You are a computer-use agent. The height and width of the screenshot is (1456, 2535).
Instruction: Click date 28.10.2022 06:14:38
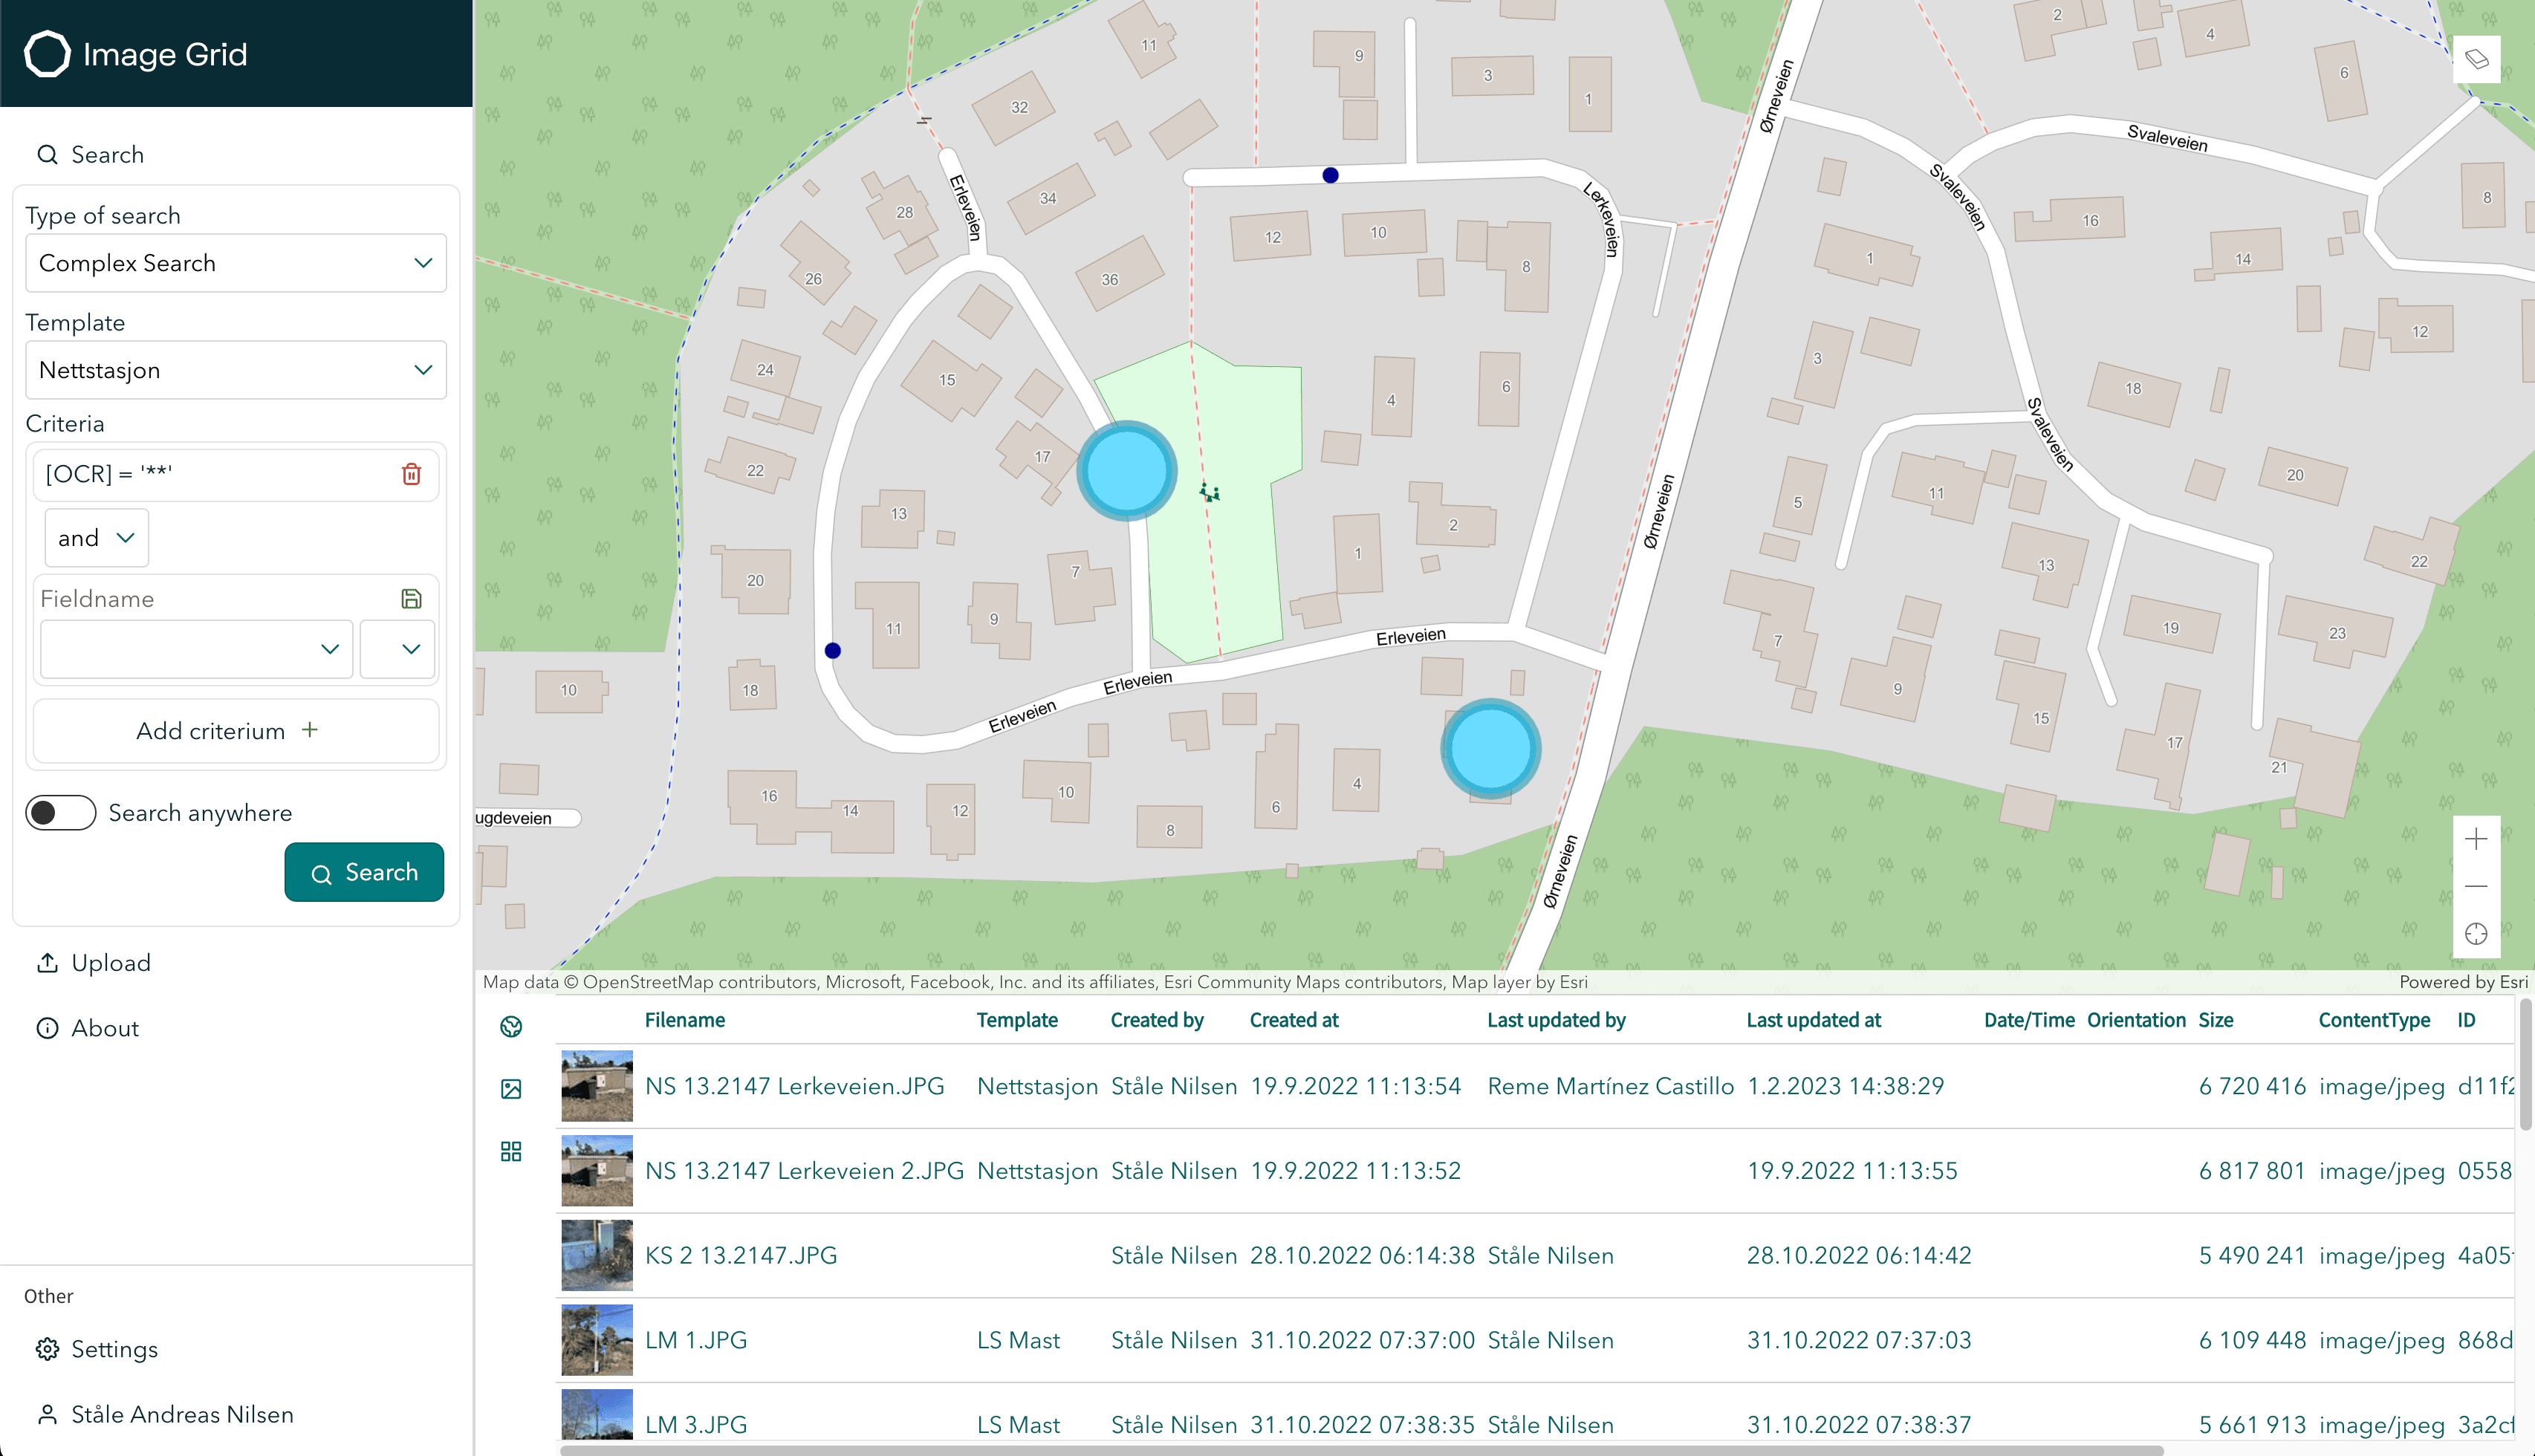point(1362,1256)
